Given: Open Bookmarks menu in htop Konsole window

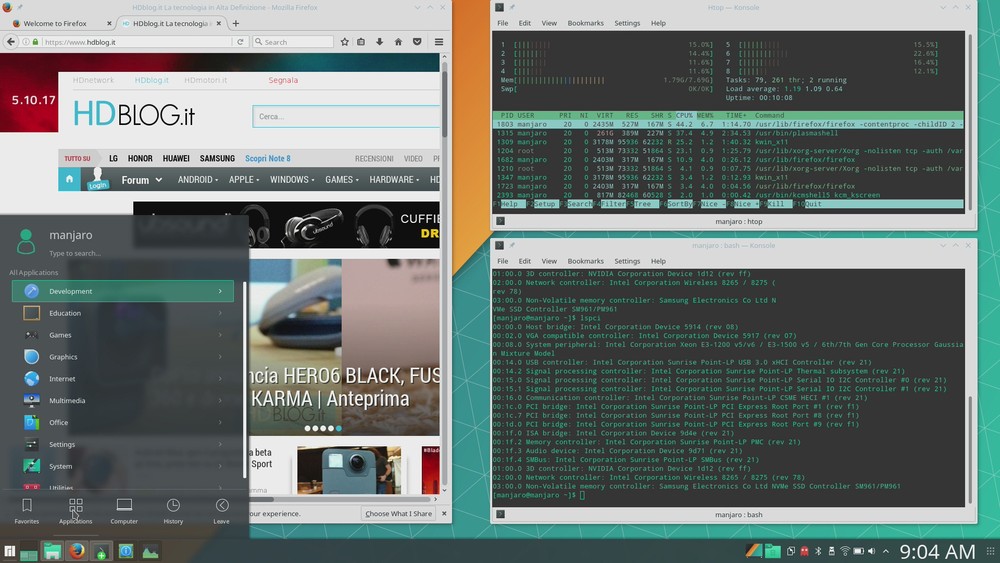Looking at the screenshot, I should (585, 23).
